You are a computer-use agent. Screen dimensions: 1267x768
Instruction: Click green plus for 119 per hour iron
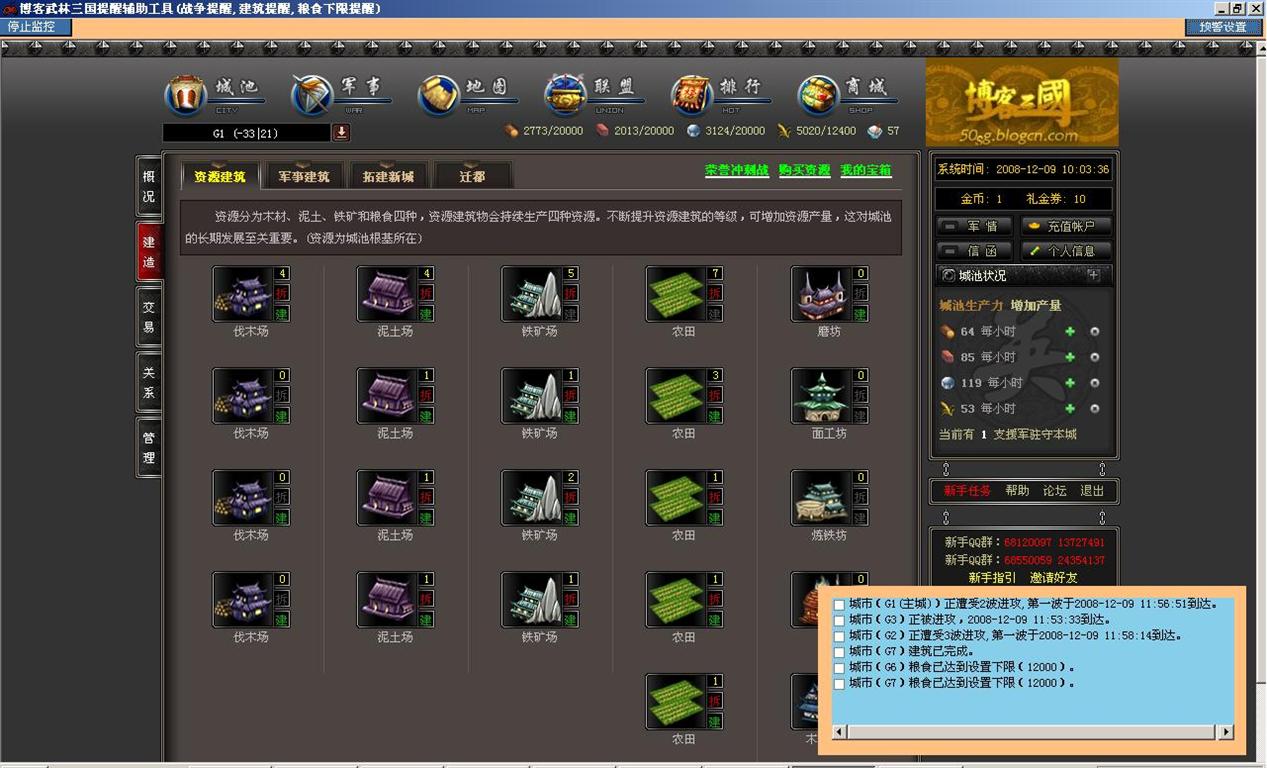pyautogui.click(x=1070, y=383)
